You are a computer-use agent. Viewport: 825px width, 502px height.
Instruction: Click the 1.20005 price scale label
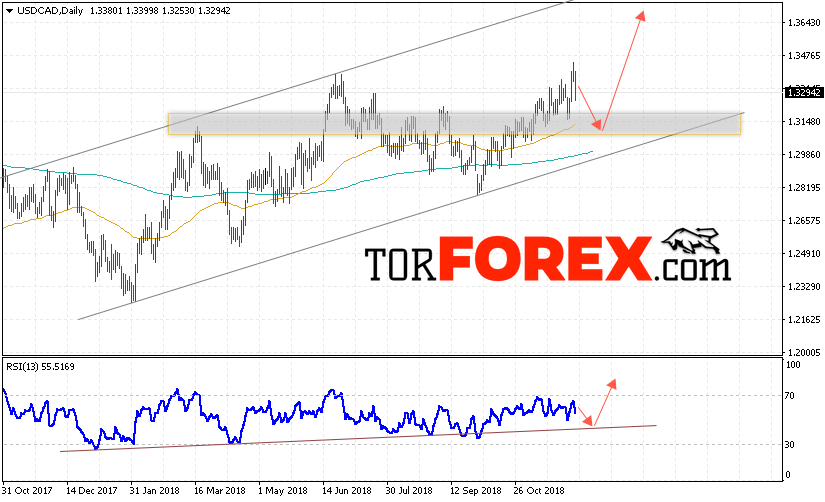pyautogui.click(x=803, y=353)
